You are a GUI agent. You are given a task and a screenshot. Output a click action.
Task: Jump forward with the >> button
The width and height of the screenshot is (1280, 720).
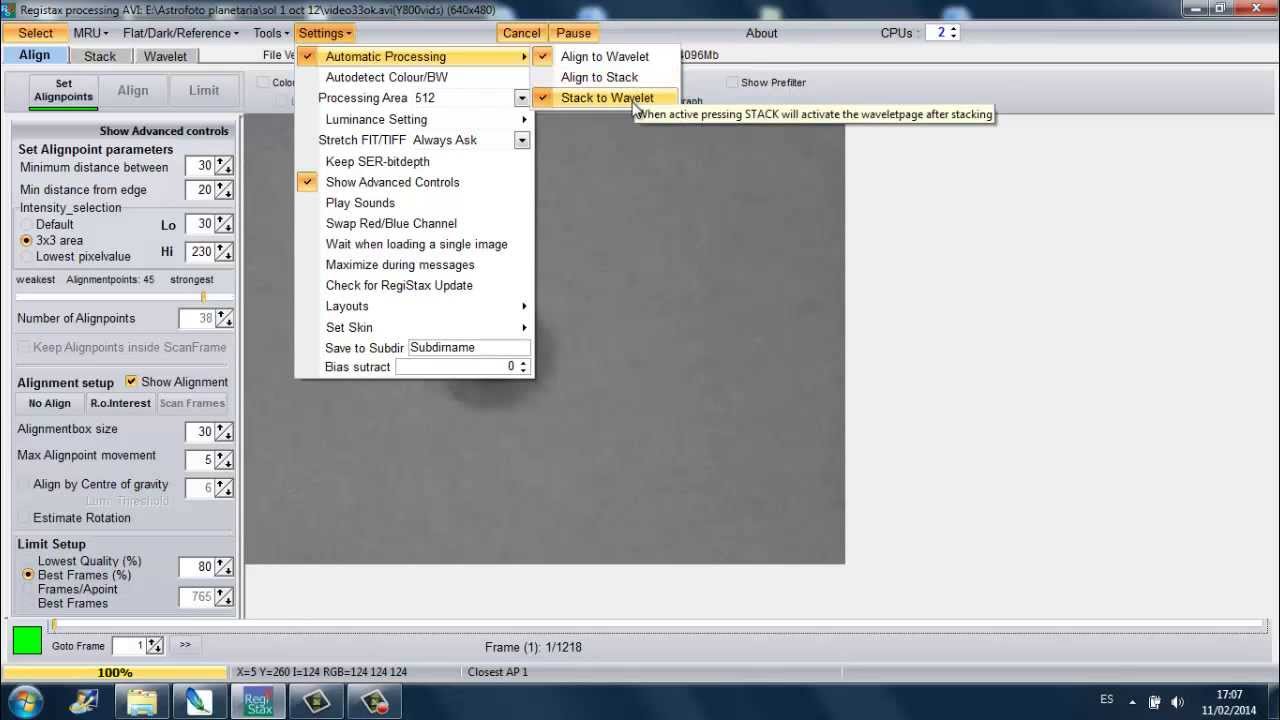(x=185, y=645)
